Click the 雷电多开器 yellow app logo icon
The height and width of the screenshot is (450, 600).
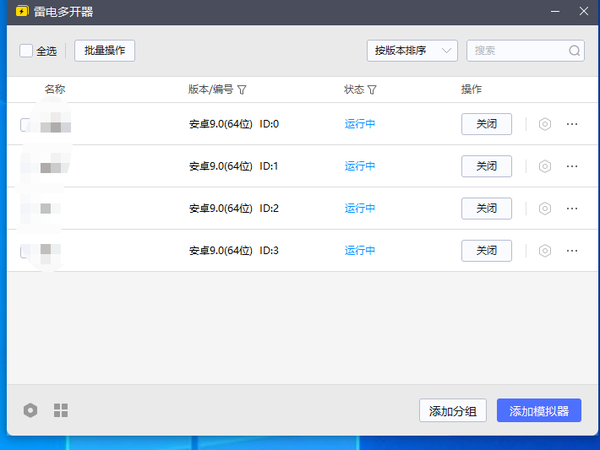[22, 11]
